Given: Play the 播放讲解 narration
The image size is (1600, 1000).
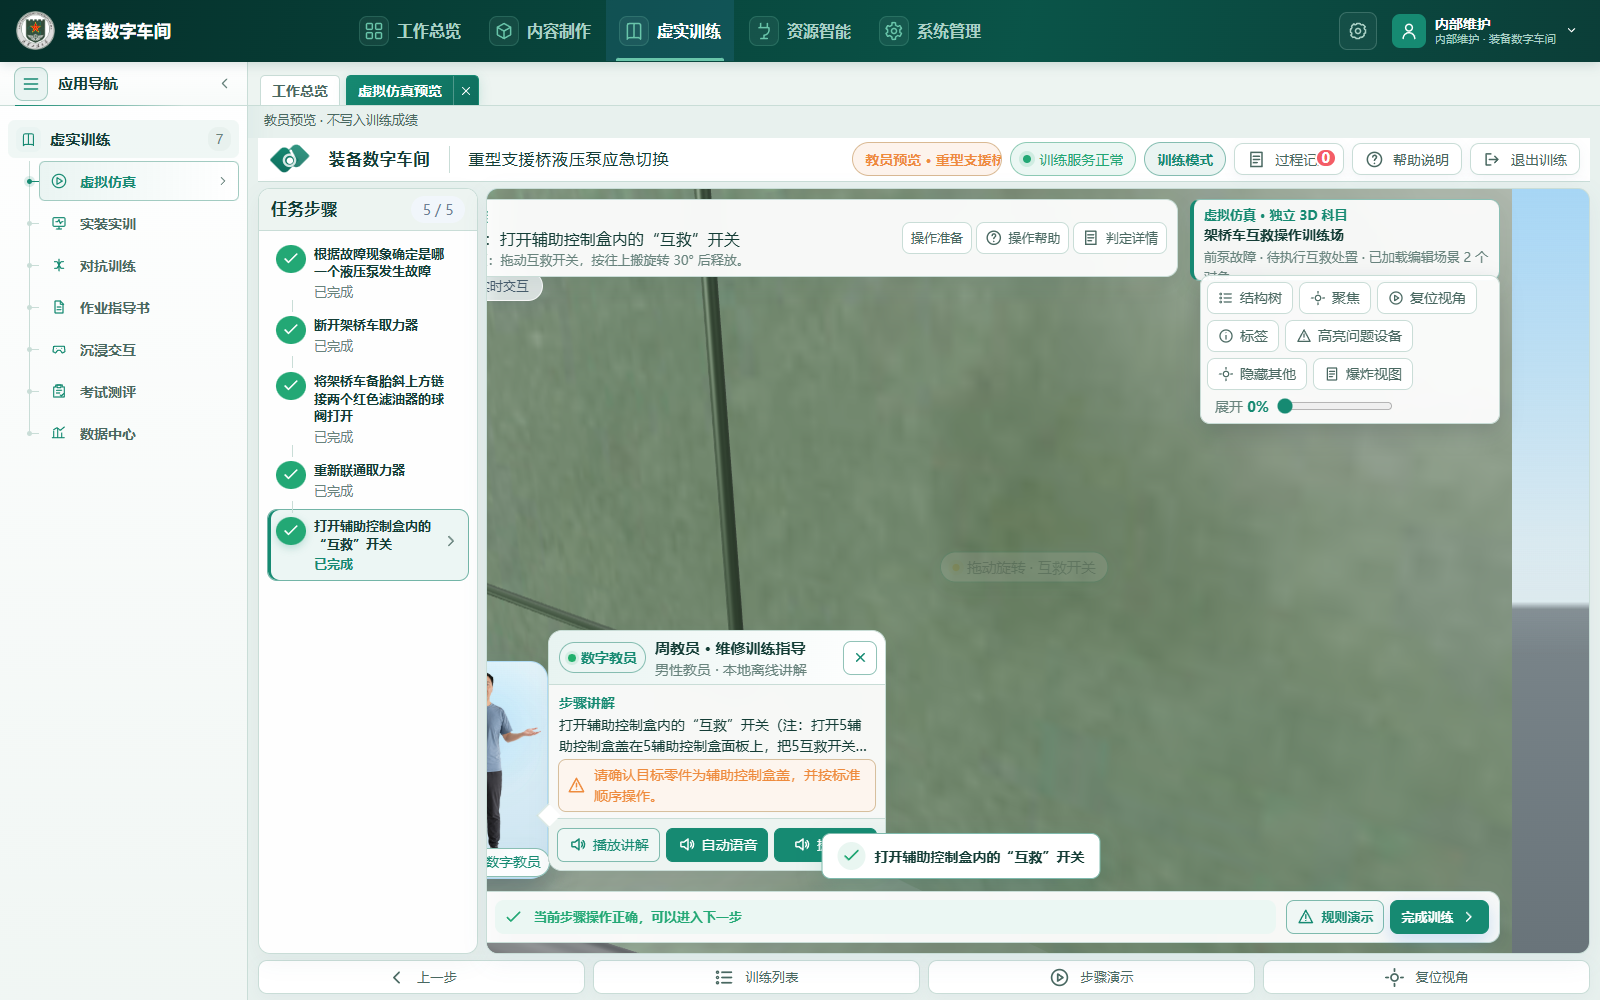Looking at the screenshot, I should [x=609, y=845].
